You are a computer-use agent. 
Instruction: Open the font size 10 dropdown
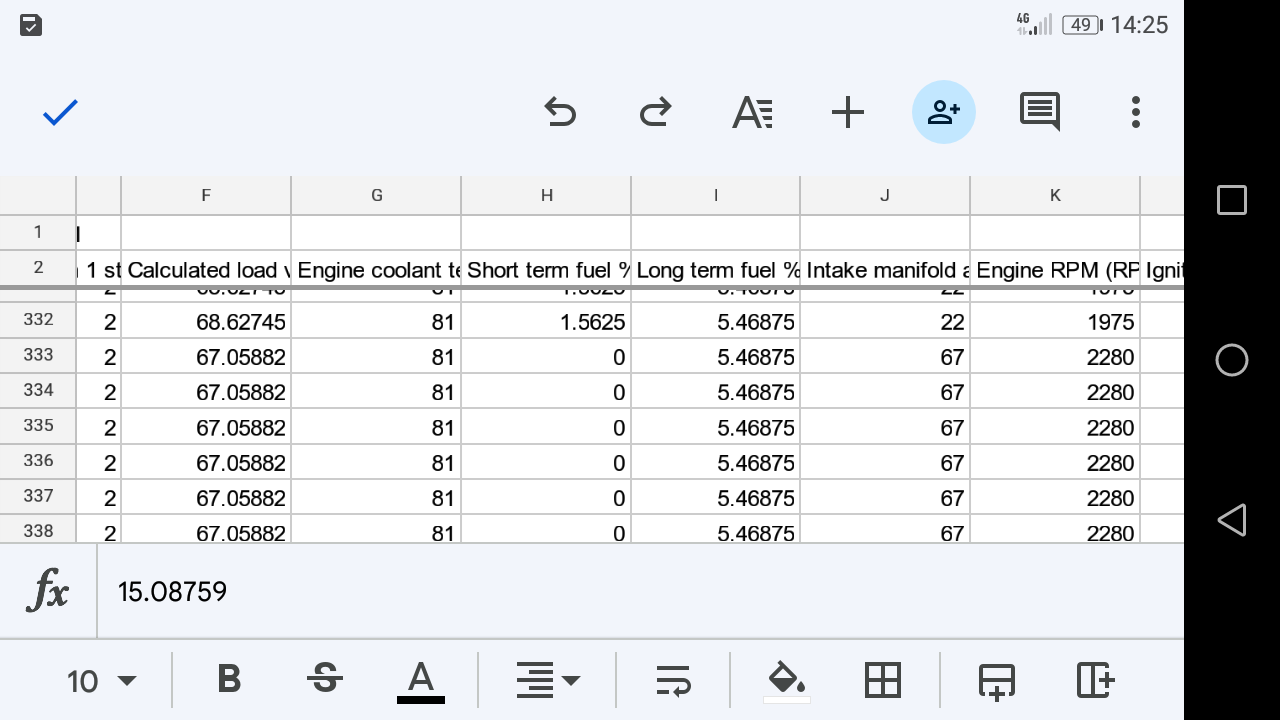coord(101,681)
